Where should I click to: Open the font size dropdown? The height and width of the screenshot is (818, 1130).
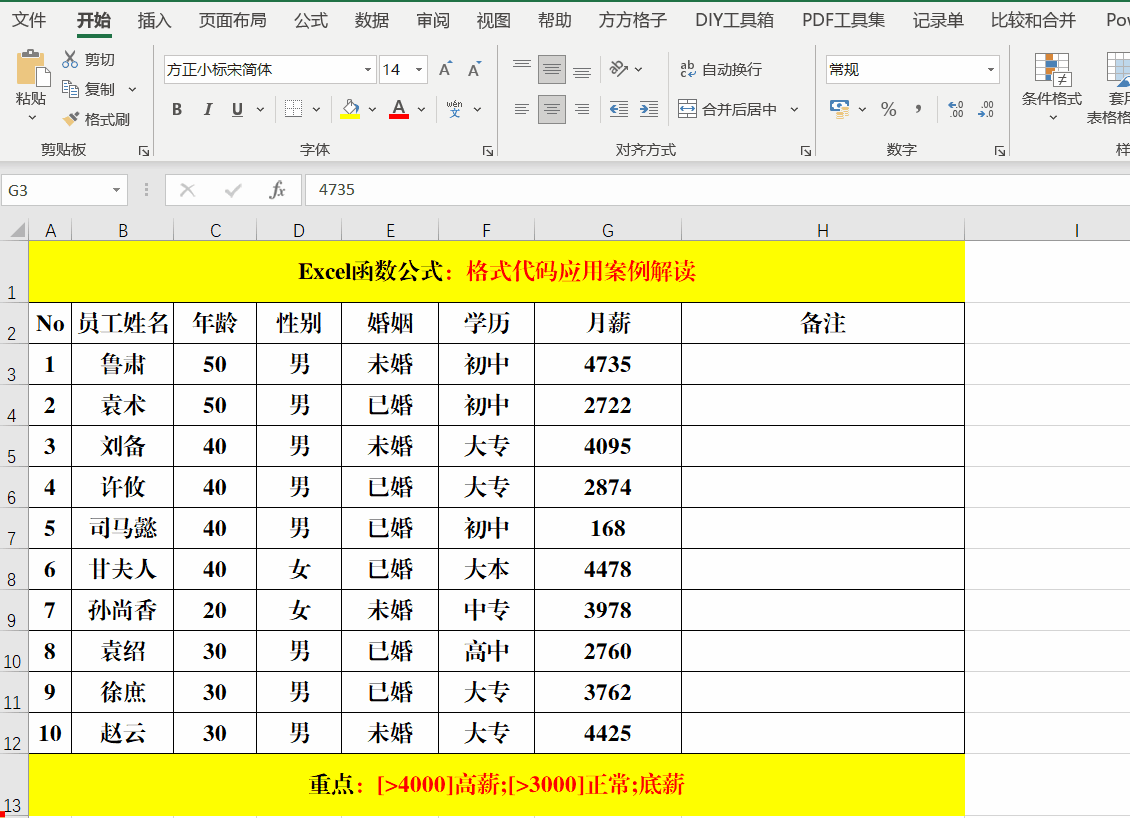pos(419,69)
